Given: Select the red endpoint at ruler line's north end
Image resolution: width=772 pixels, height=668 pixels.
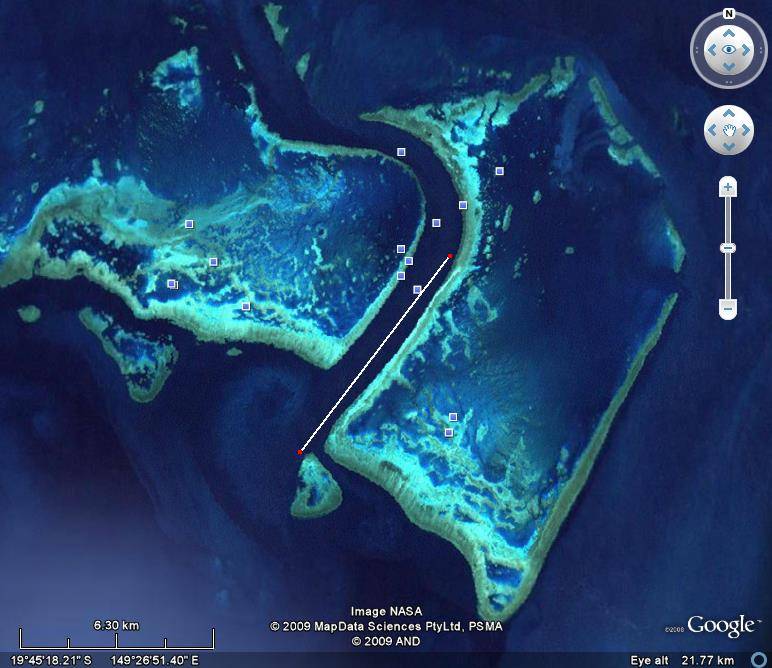Looking at the screenshot, I should pos(450,257).
